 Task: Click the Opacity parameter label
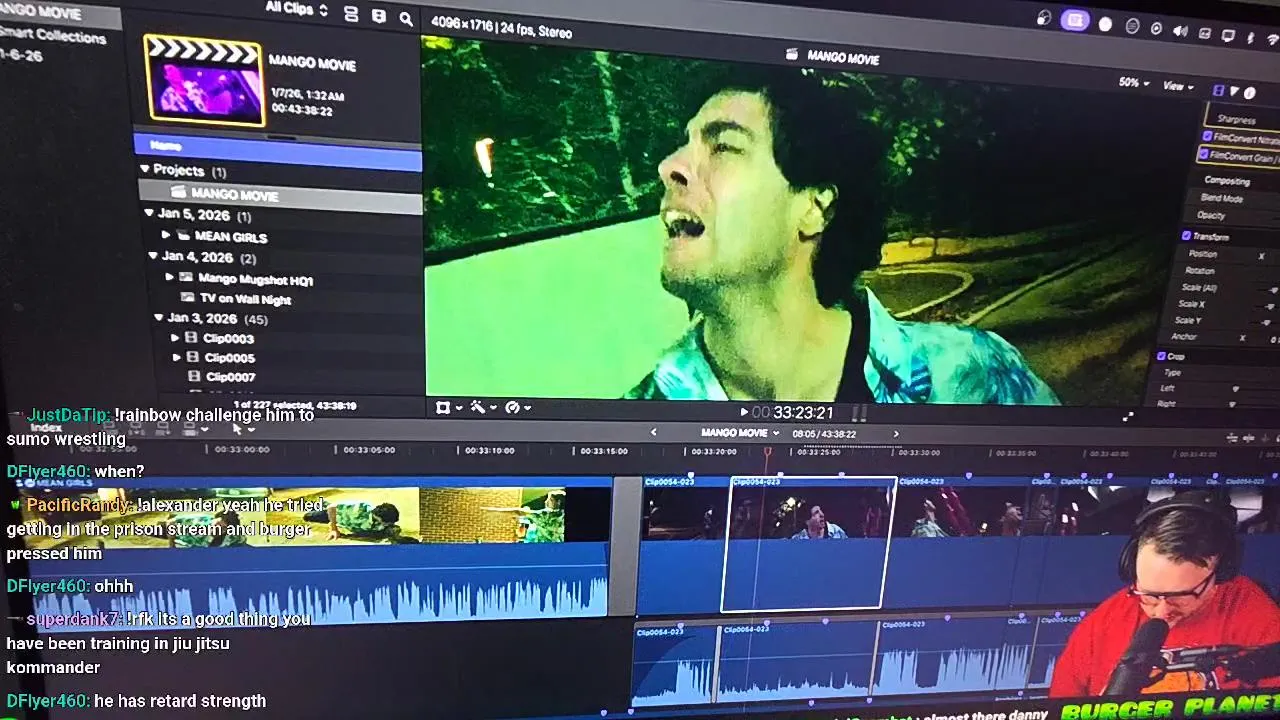[1211, 215]
